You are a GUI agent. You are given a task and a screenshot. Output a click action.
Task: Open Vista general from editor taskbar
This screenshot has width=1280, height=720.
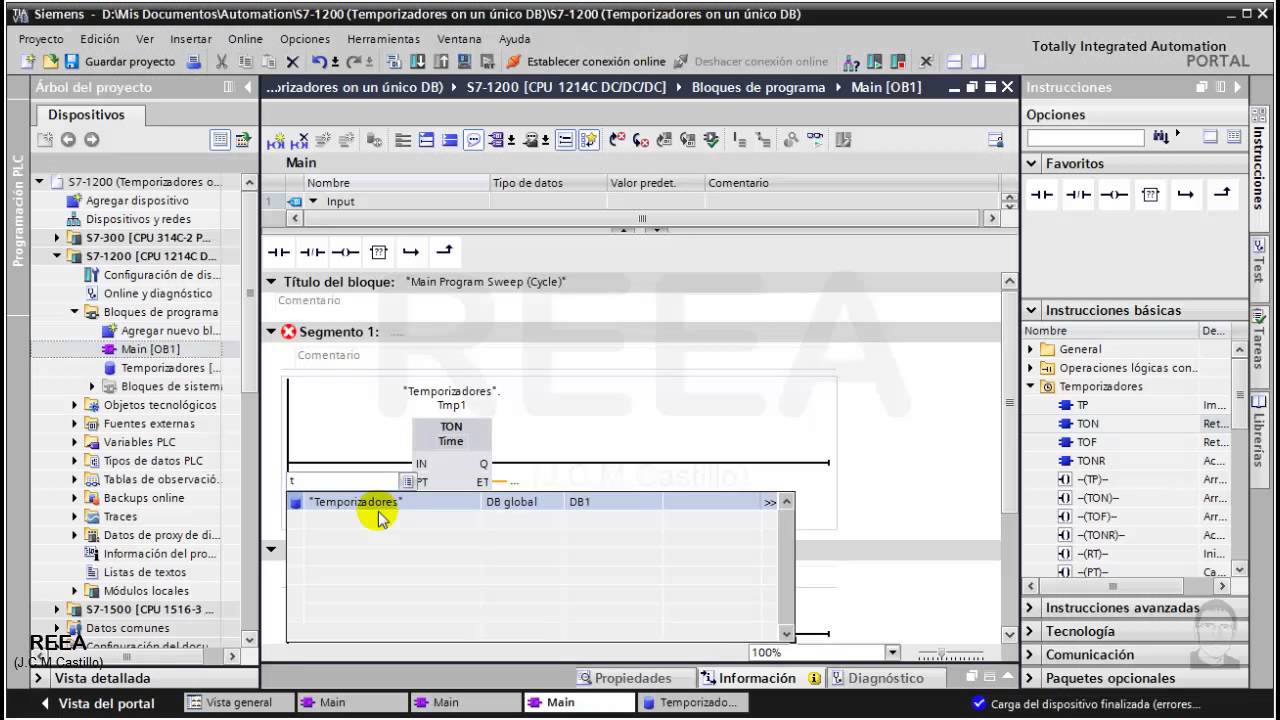(x=238, y=703)
